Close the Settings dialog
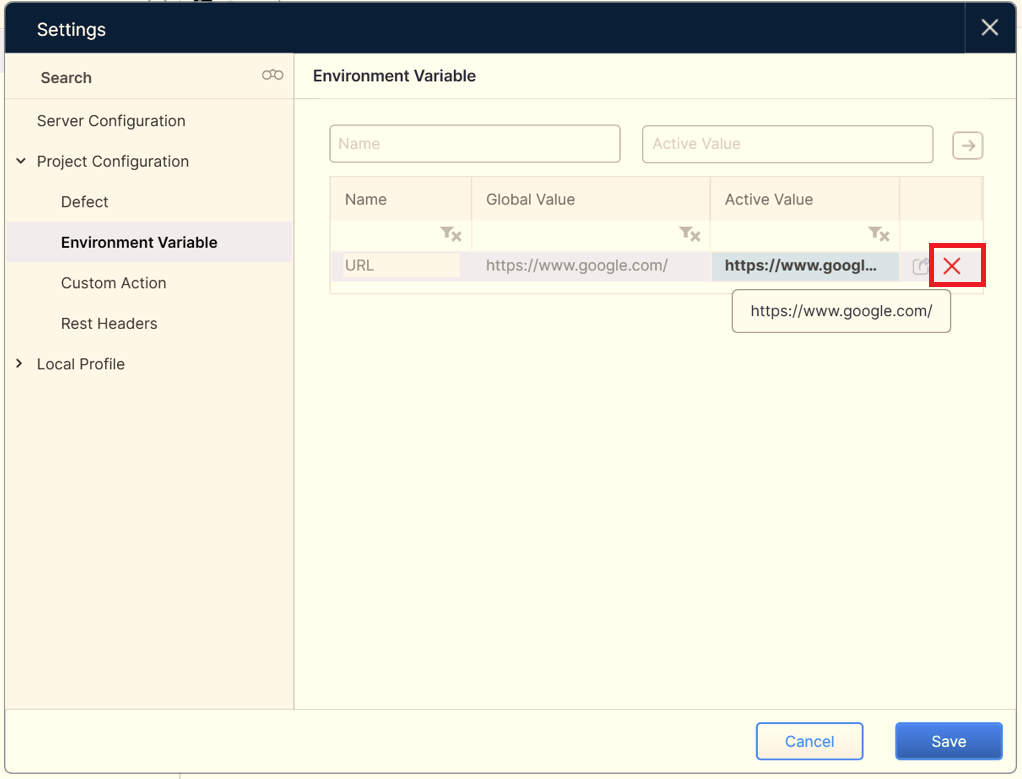This screenshot has width=1022, height=779. [989, 28]
